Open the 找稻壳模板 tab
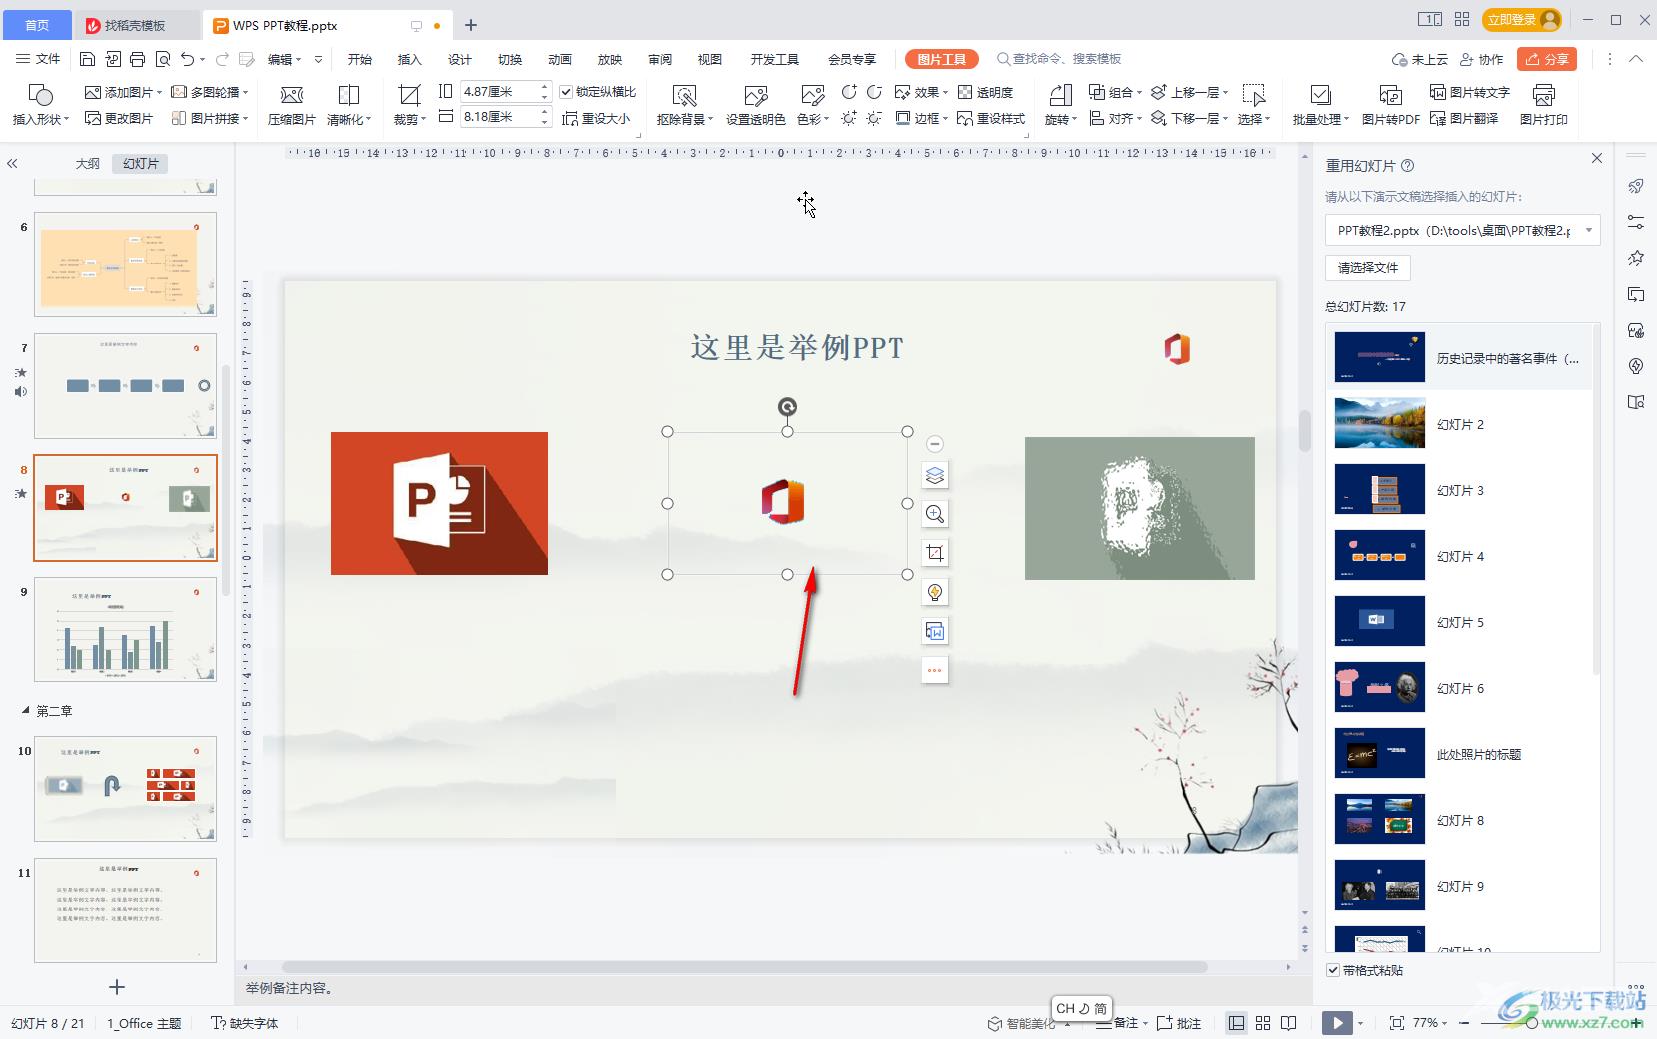Screen dimensions: 1657x1039 (135, 25)
